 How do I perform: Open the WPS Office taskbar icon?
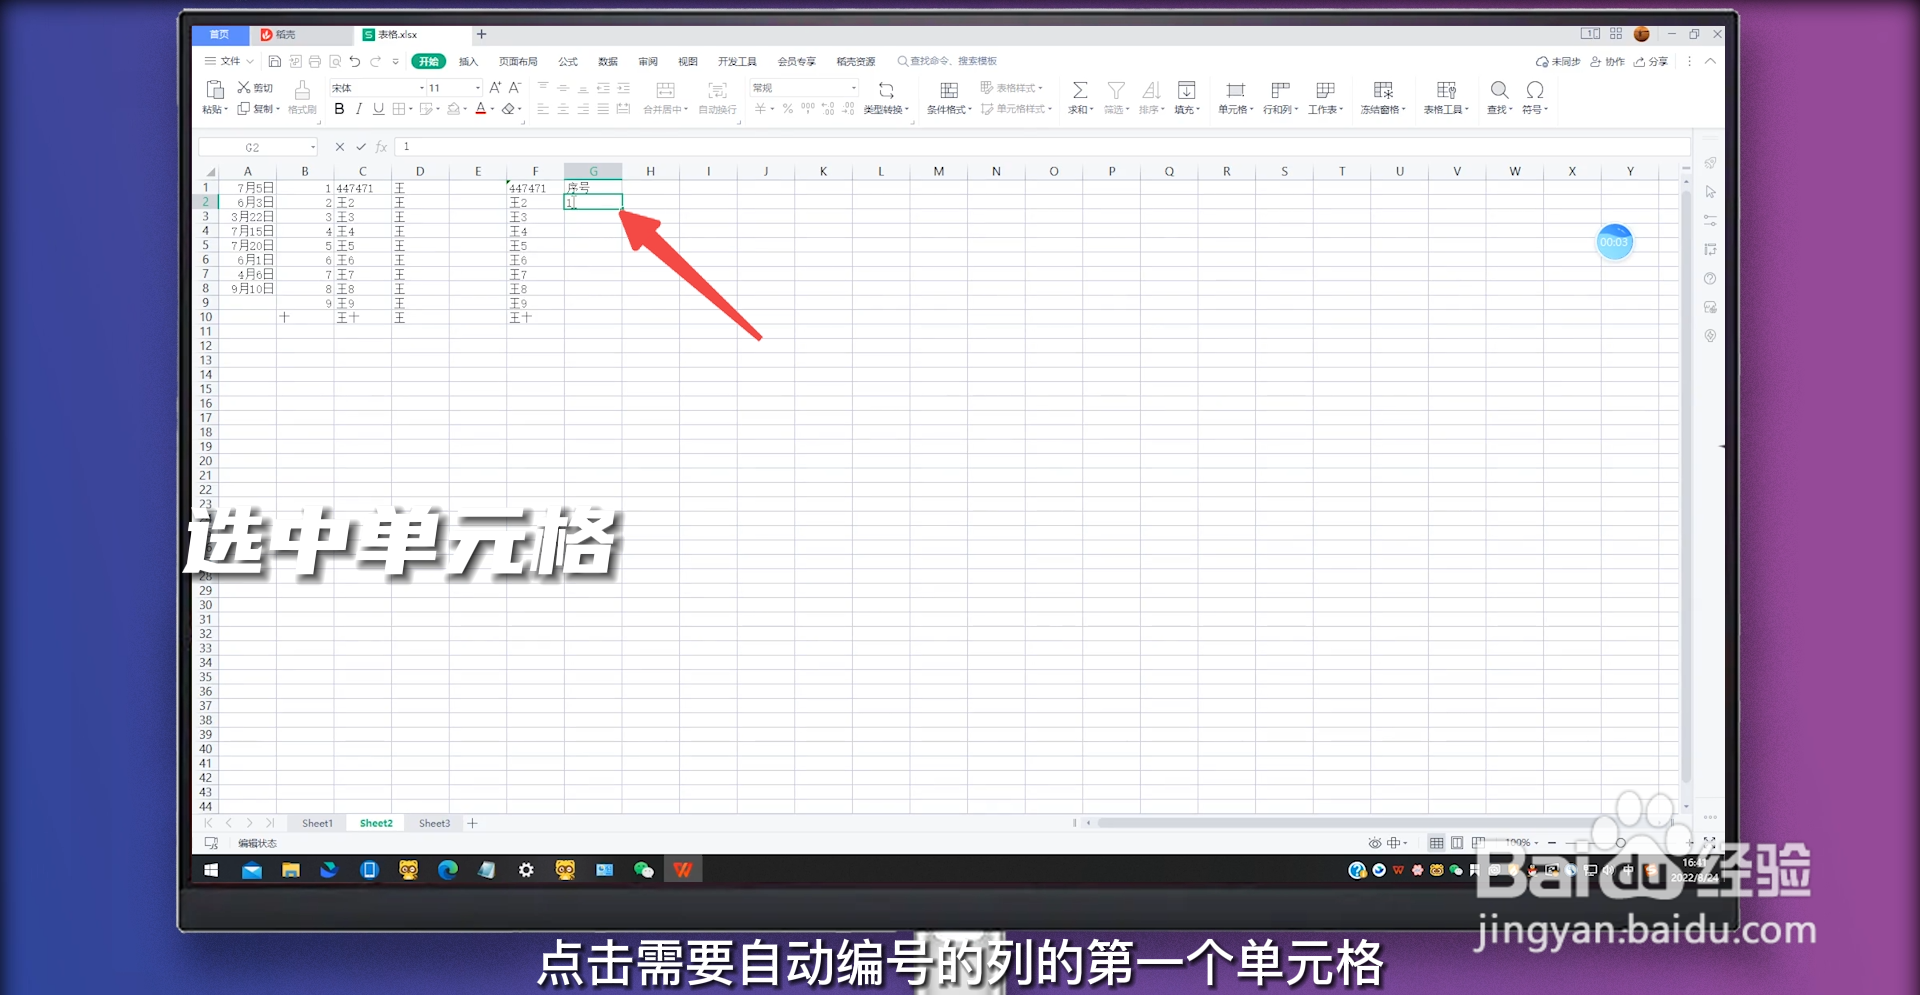[x=684, y=870]
